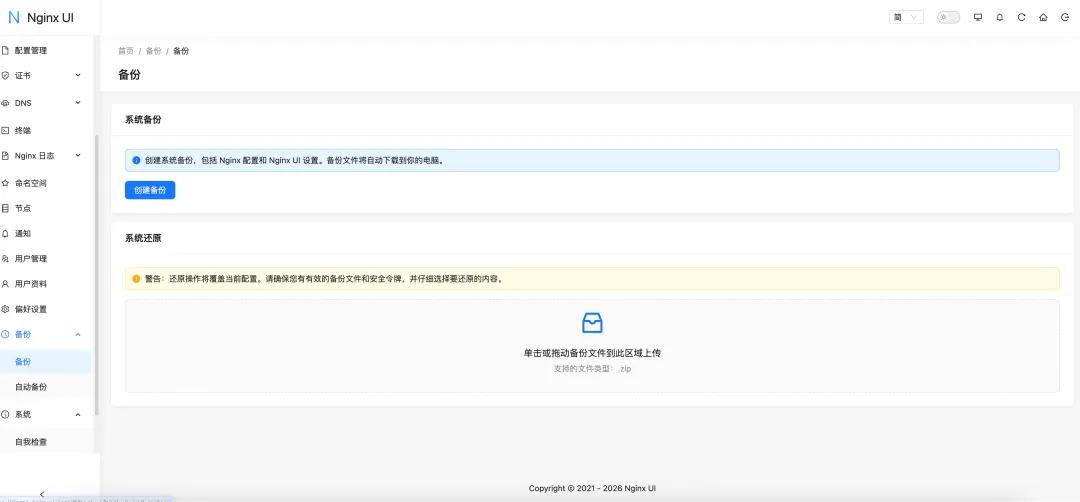
Task: Expand the DNS menu chevron
Action: 78,103
